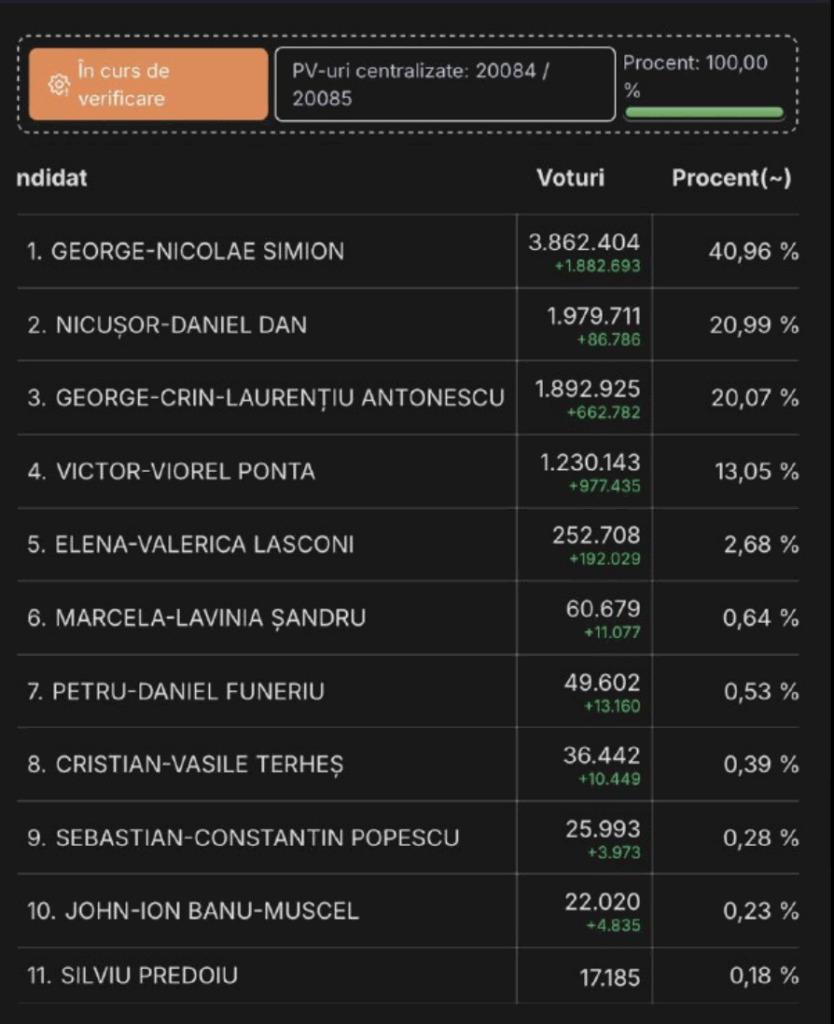834x1024 pixels.
Task: Click the "Procent: 100,00 %" label
Action: [x=696, y=75]
